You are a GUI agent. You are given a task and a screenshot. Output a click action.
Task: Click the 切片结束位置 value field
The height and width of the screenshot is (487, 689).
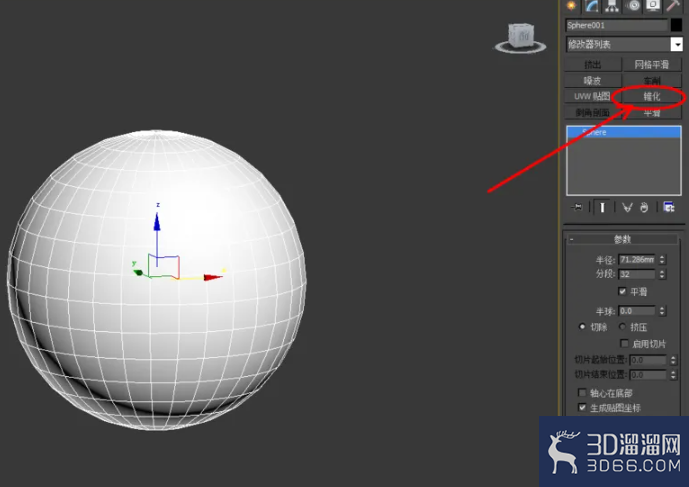[648, 375]
